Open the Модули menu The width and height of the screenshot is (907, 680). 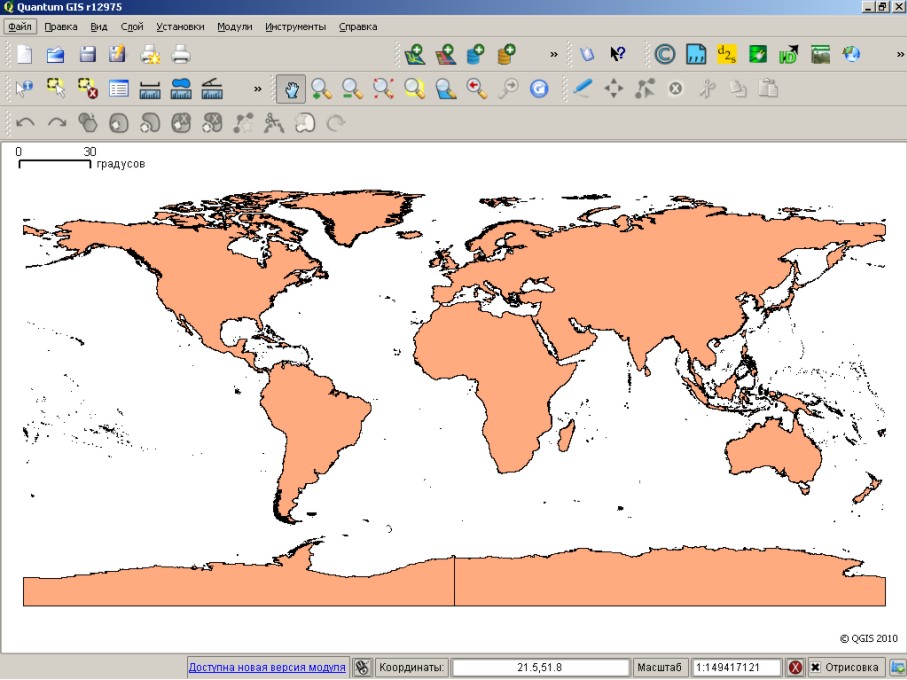coord(235,27)
